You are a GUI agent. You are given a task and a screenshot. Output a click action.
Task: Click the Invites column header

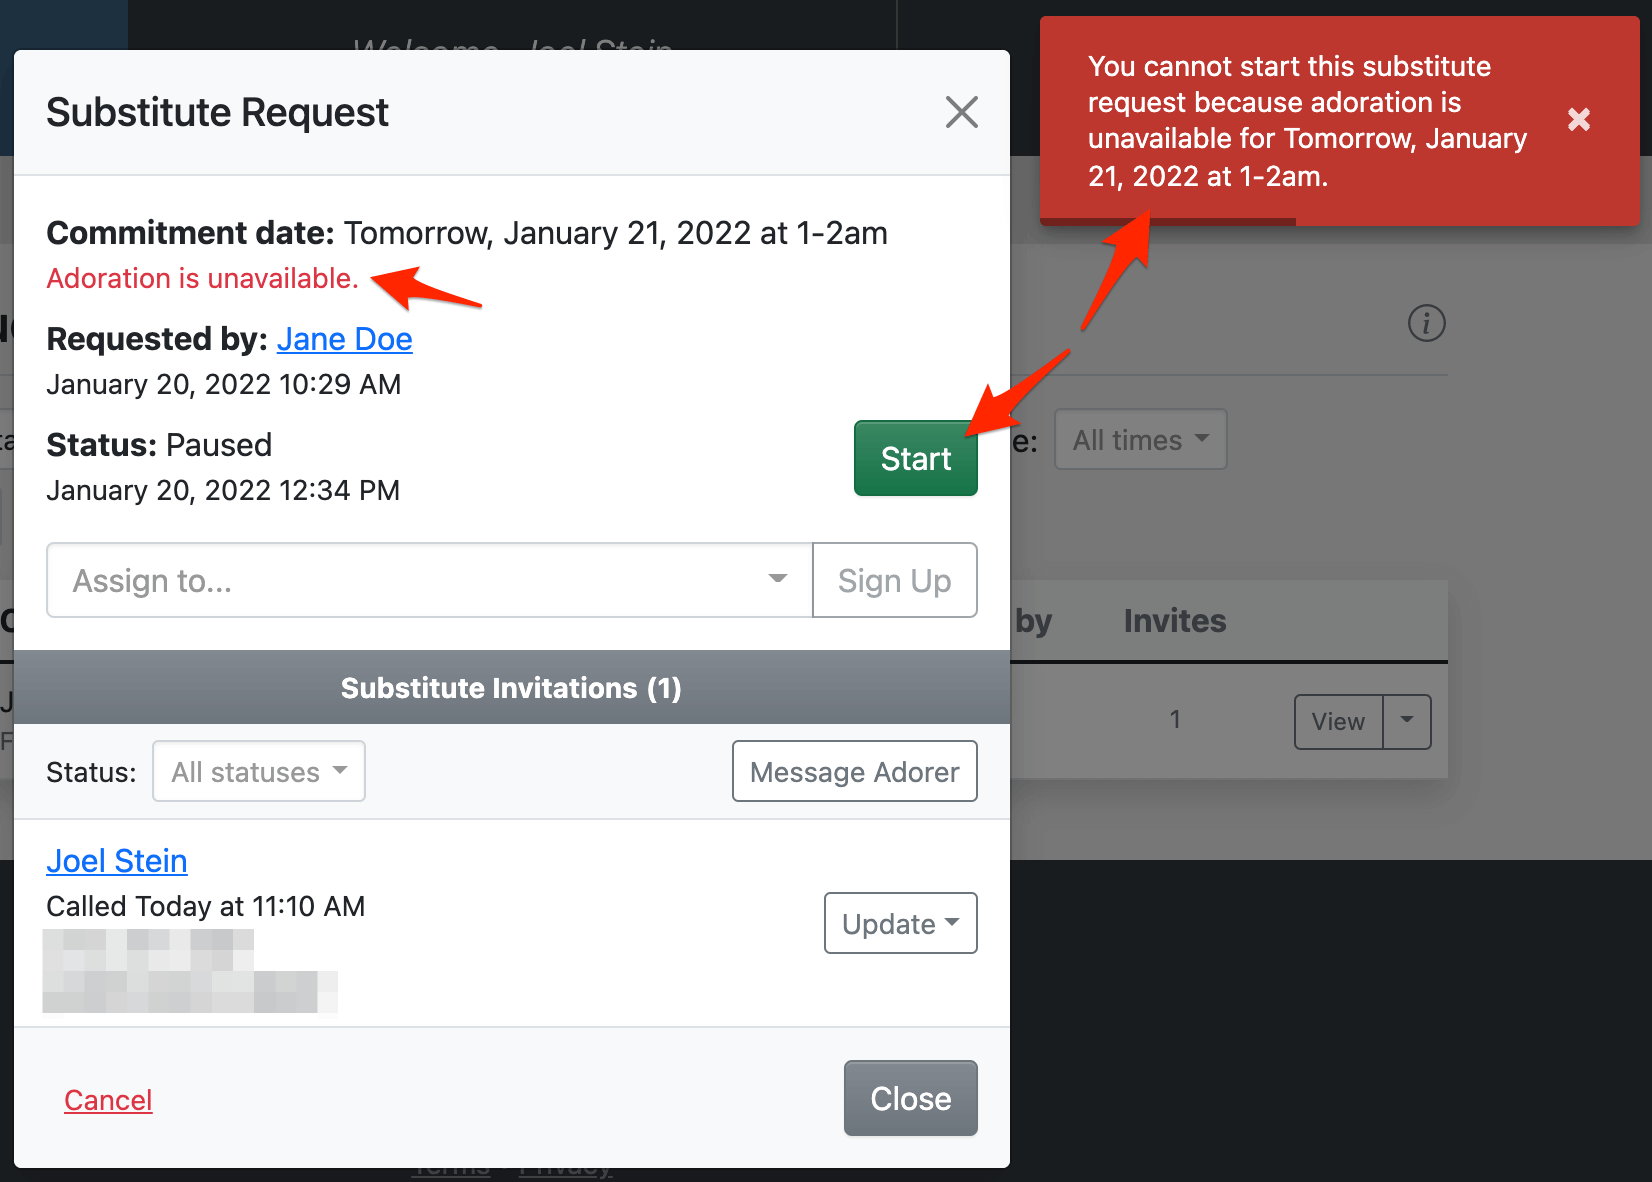(1174, 621)
